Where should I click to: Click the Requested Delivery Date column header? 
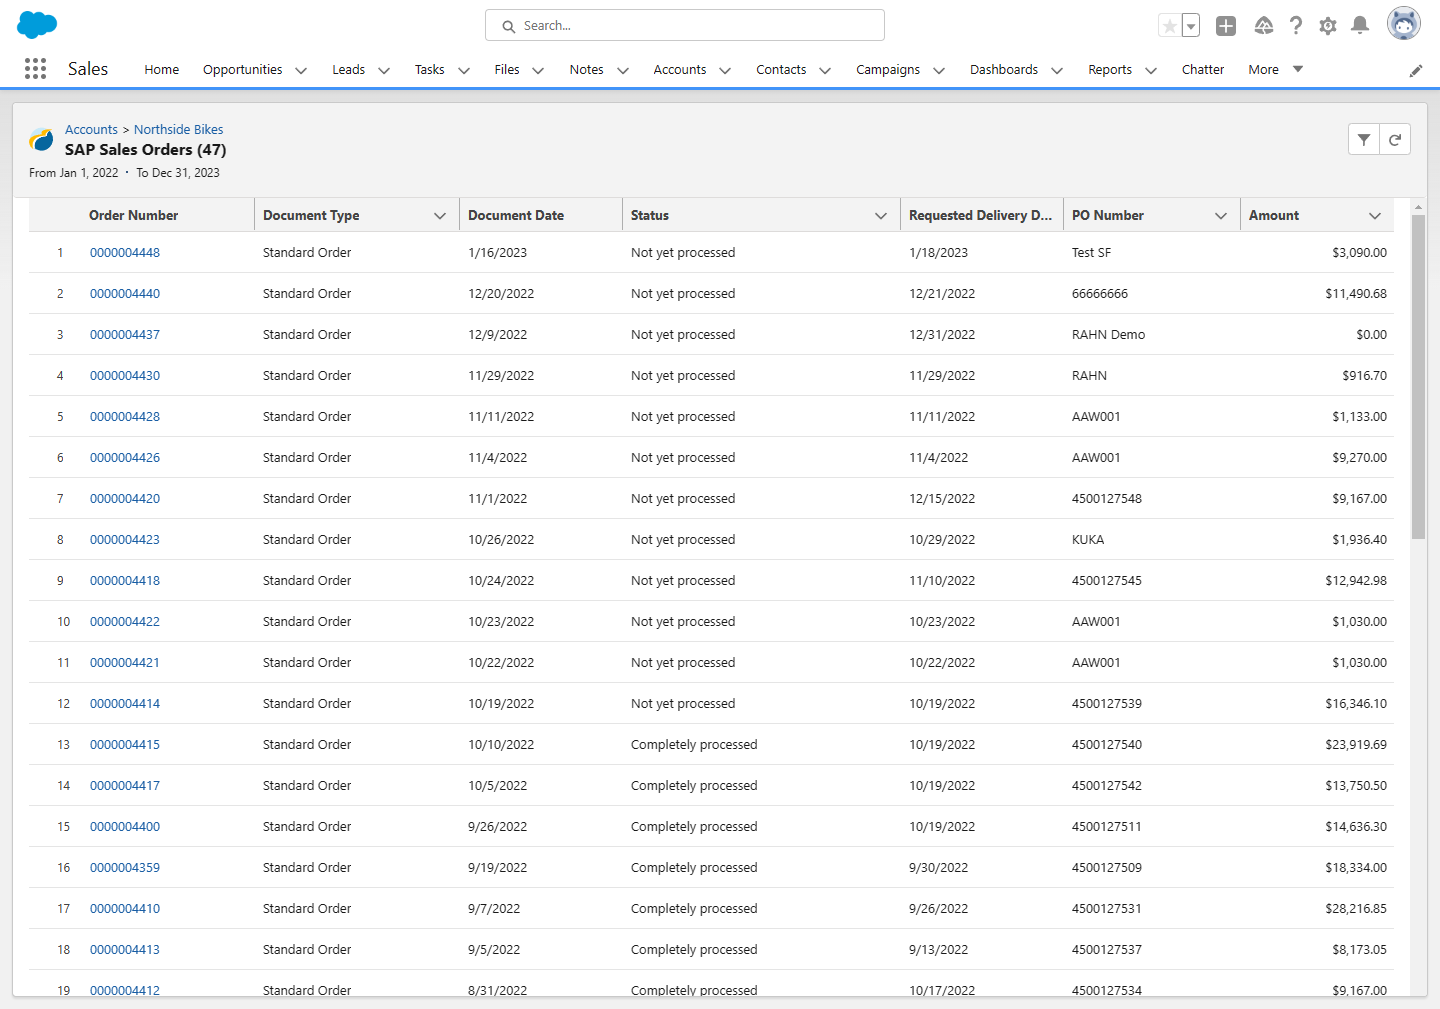tap(980, 215)
